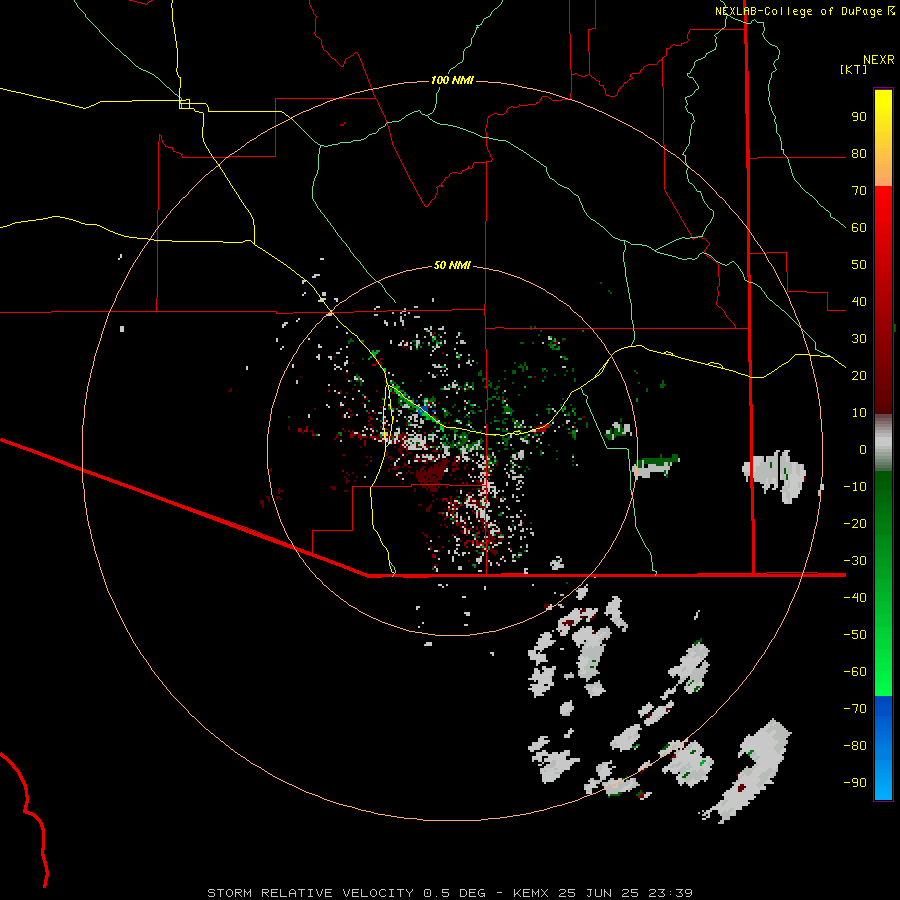Viewport: 900px width, 900px height.
Task: Click the -20 value on velocity scale
Action: pos(855,524)
